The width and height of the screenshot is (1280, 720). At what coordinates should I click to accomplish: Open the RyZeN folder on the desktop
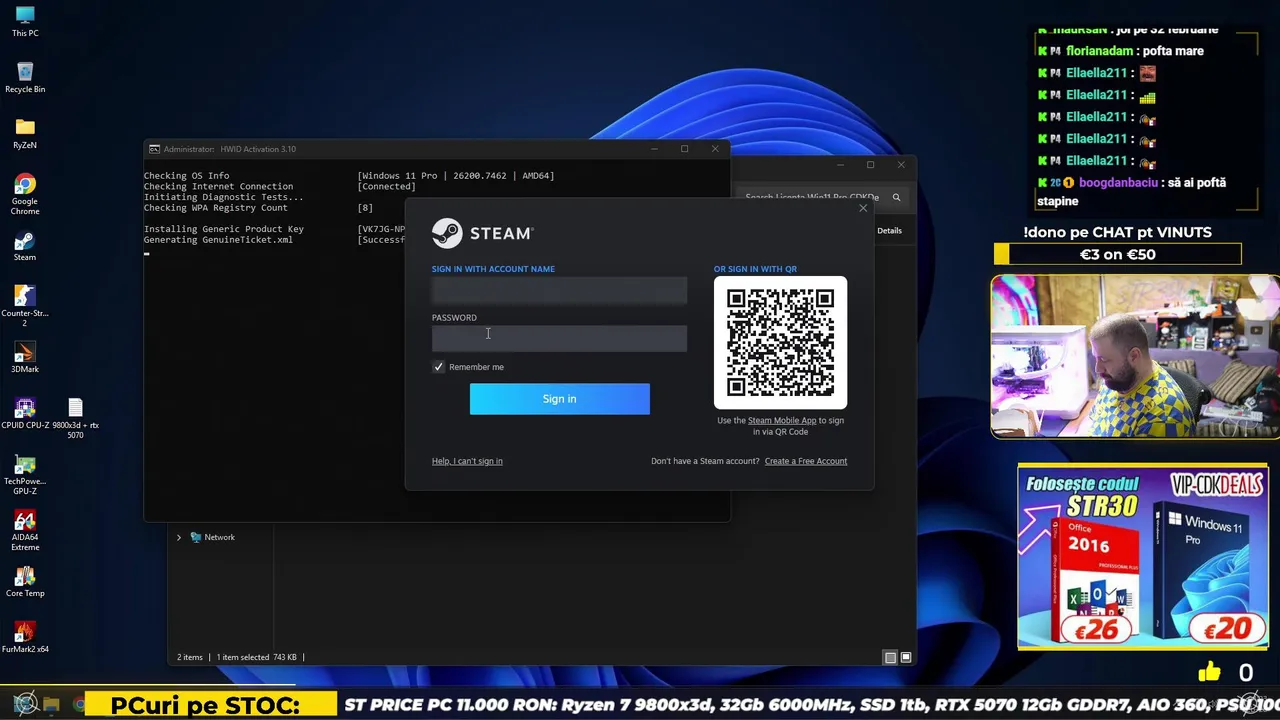[x=25, y=133]
